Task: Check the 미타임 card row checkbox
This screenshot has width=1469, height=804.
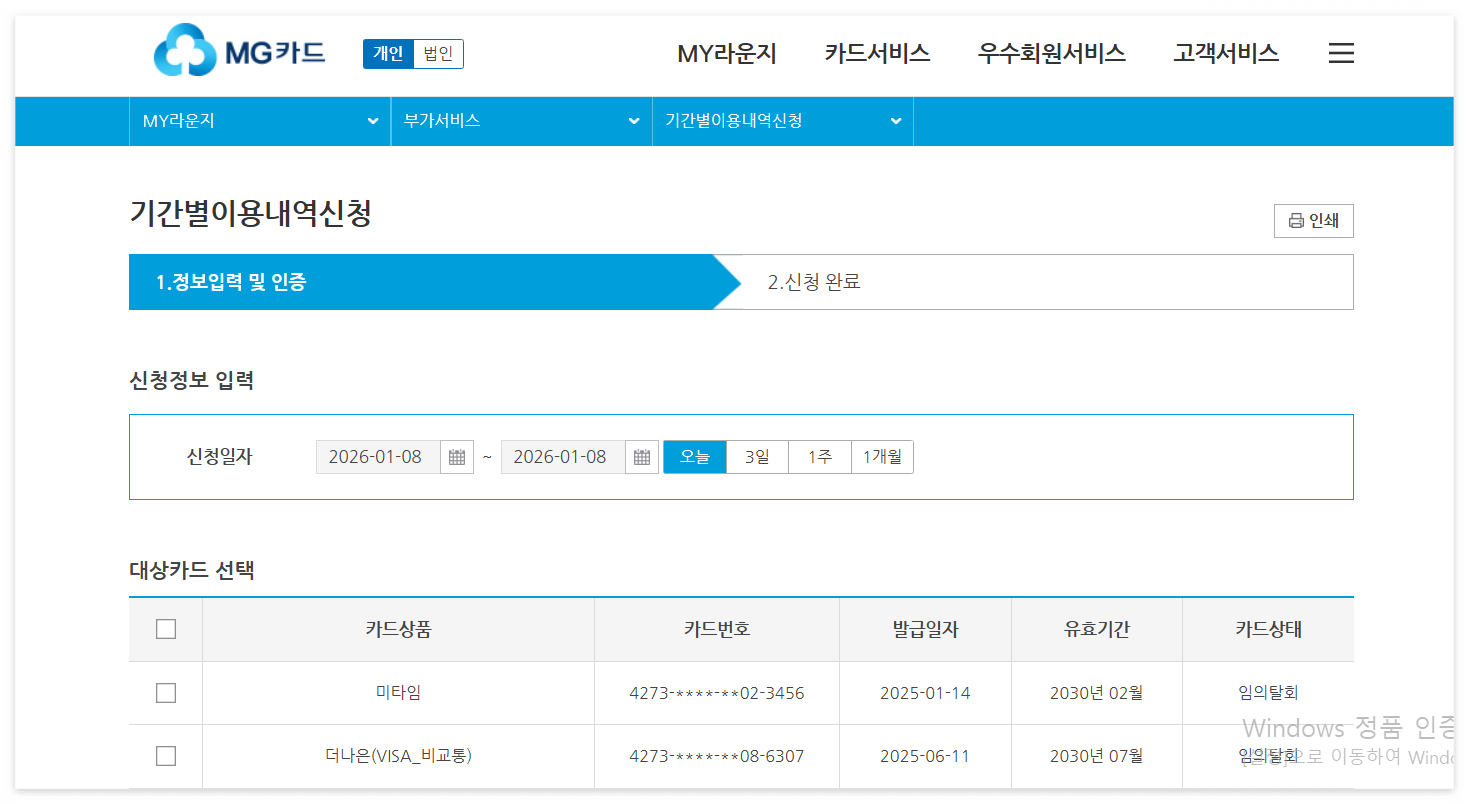Action: (166, 693)
